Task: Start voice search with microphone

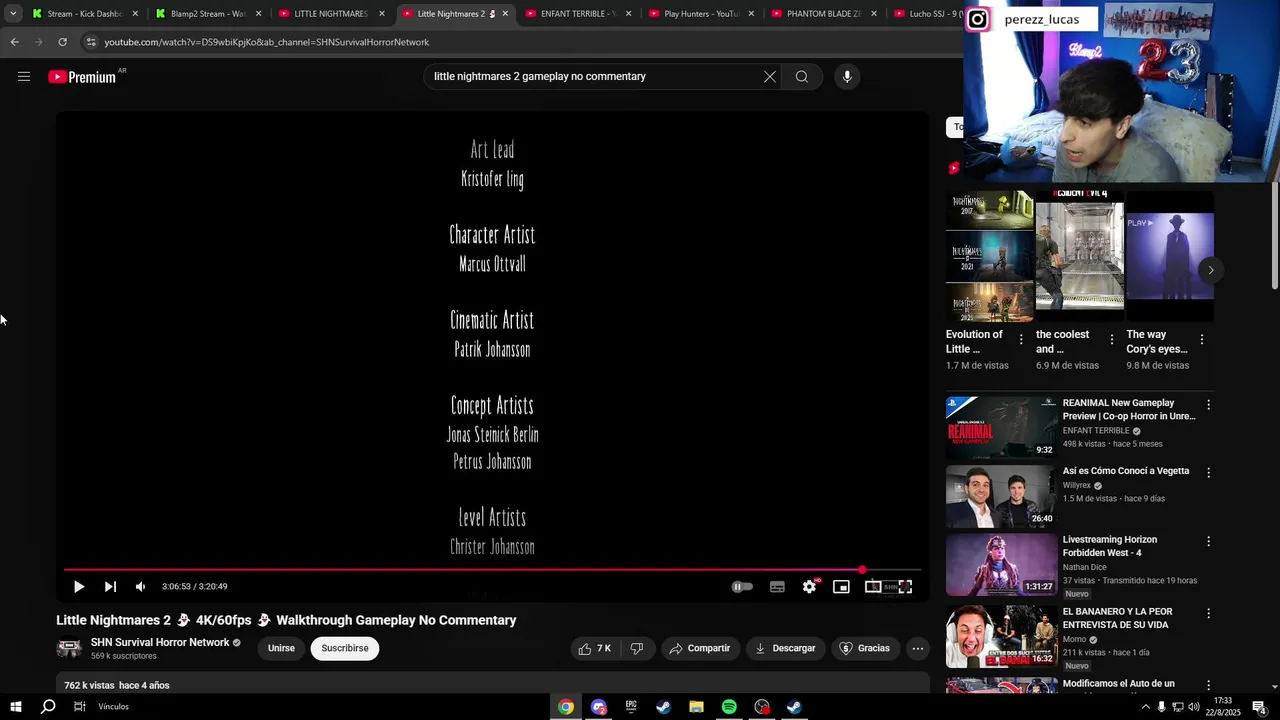Action: coord(847,76)
